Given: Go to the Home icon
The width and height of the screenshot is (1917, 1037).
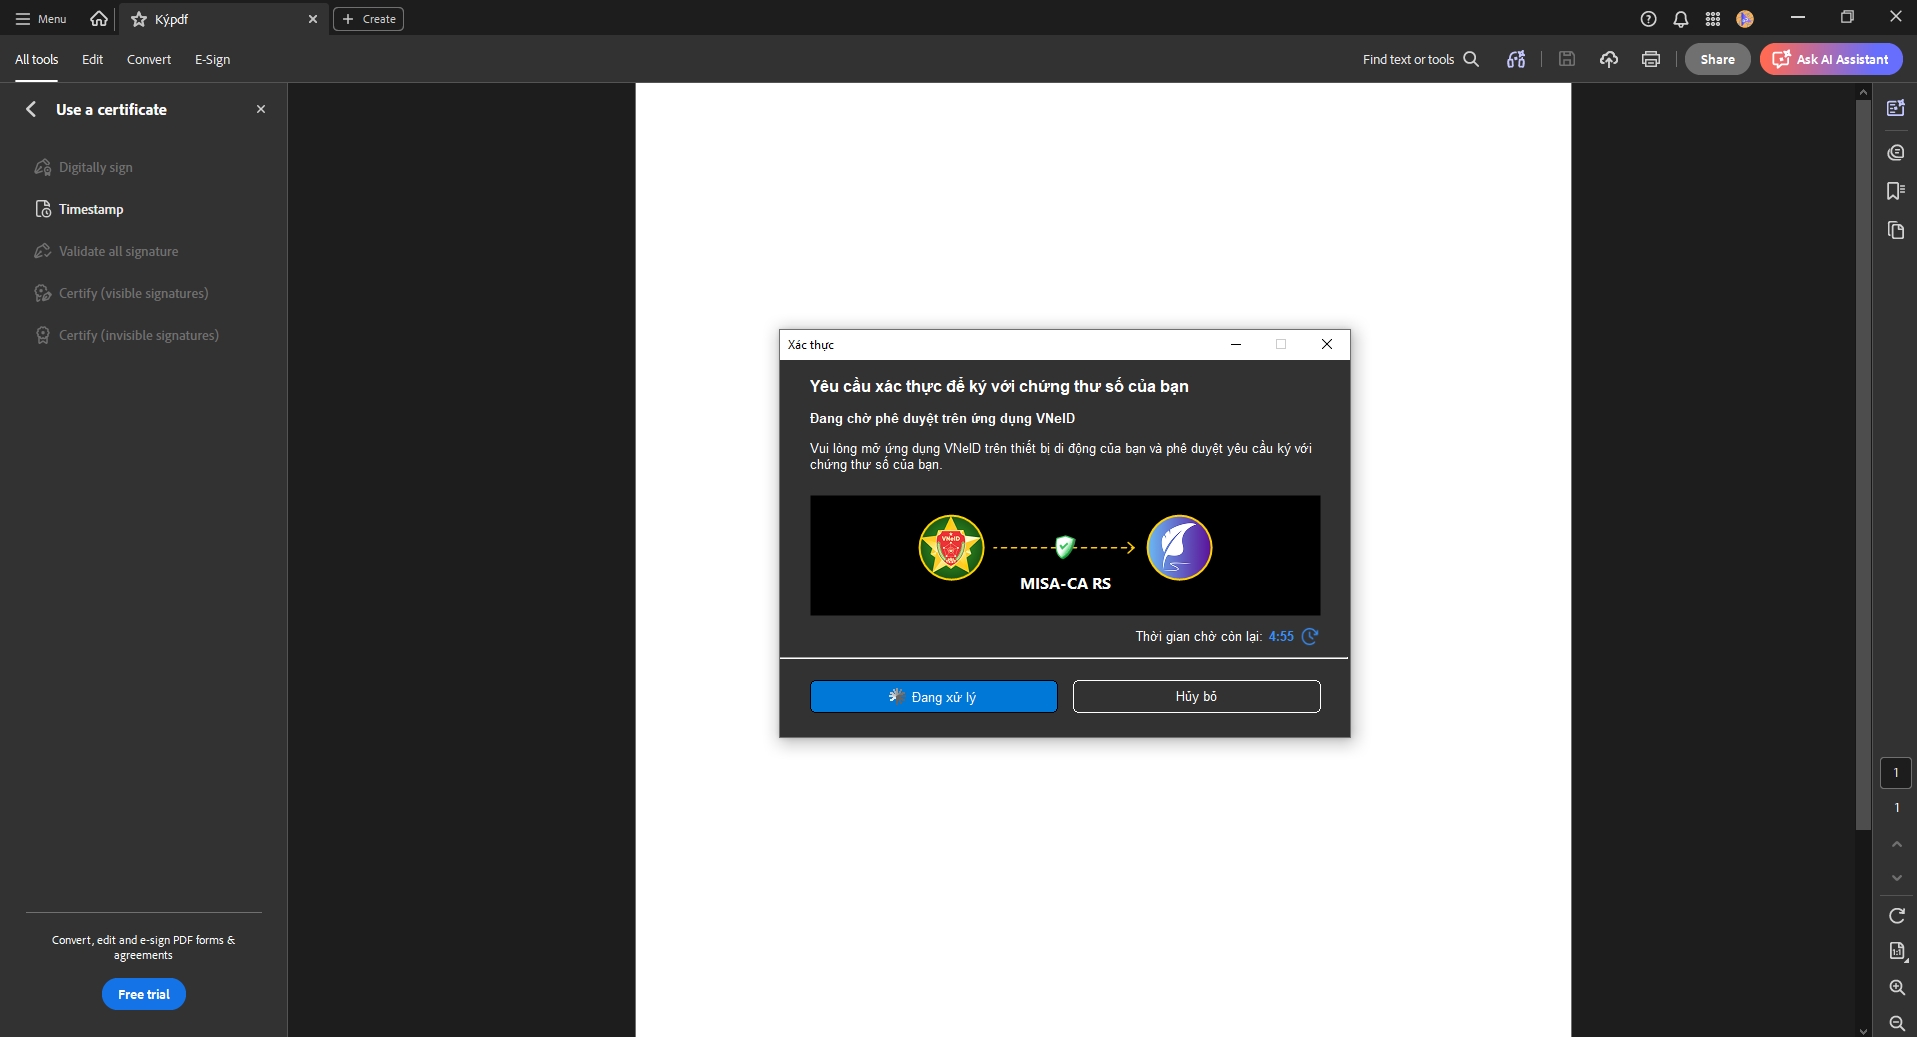Looking at the screenshot, I should pos(99,18).
